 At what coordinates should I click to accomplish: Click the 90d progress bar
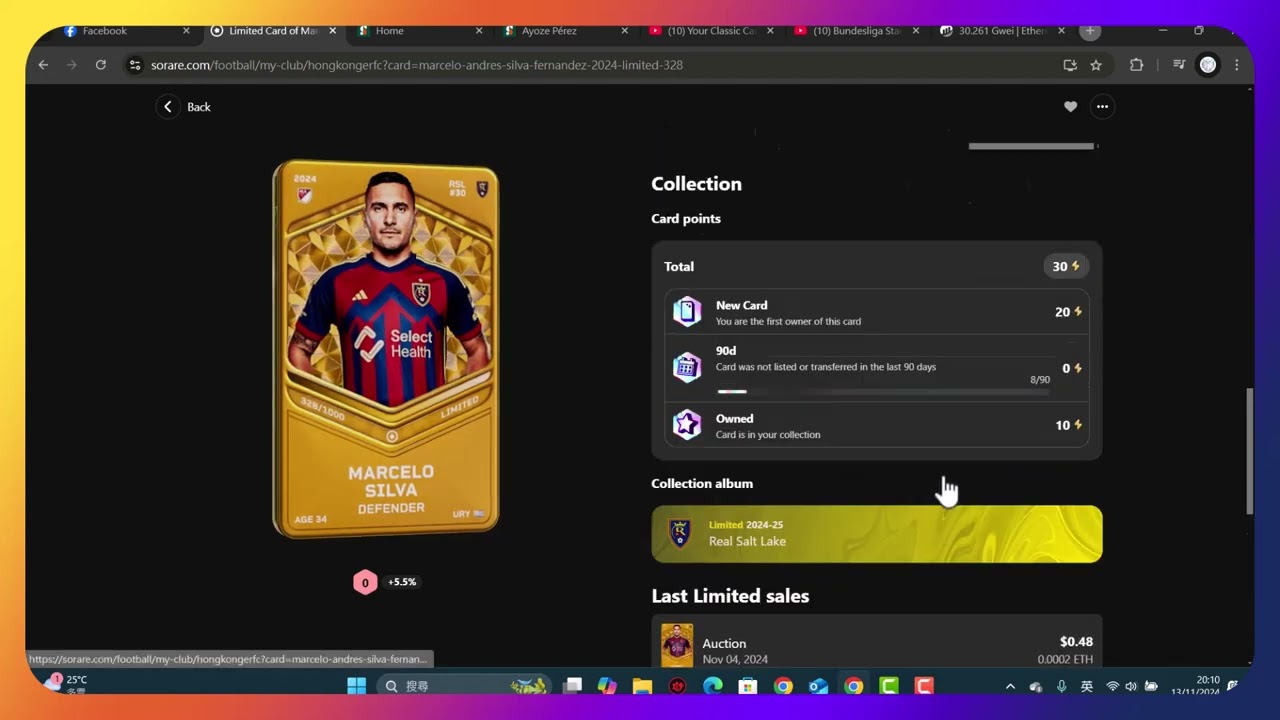point(883,391)
